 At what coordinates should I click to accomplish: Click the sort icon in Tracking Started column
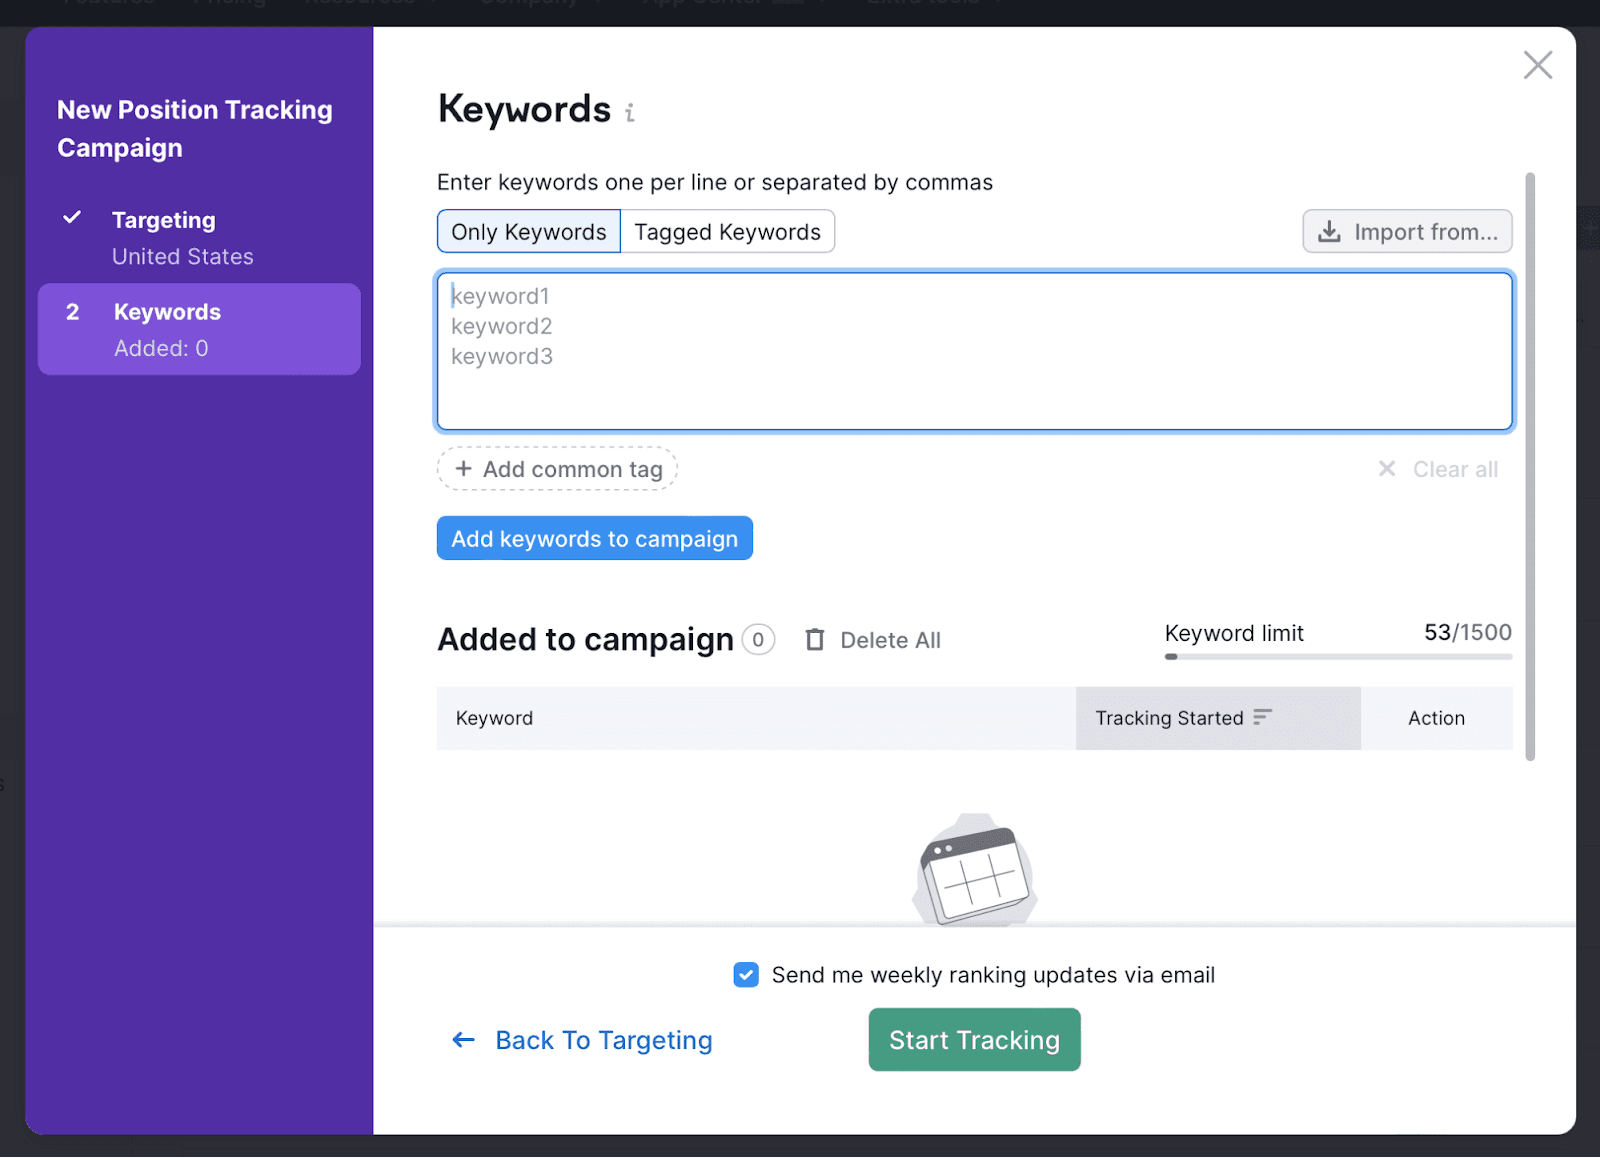click(1261, 717)
